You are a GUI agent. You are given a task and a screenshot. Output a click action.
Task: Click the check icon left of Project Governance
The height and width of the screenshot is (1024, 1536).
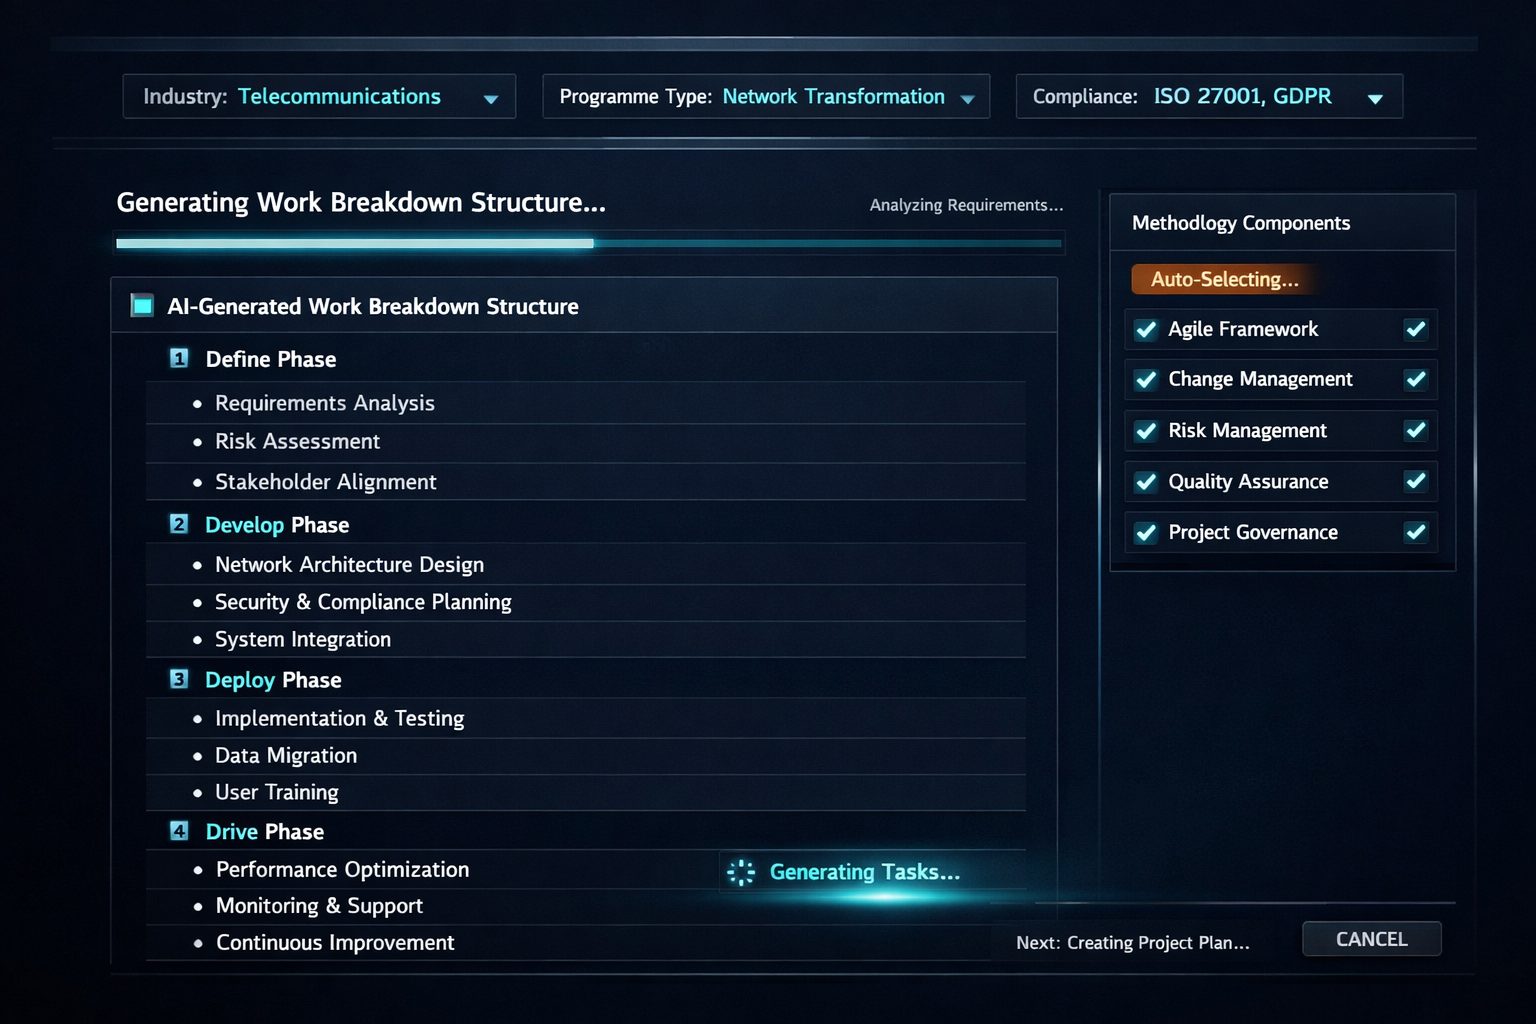1146,532
